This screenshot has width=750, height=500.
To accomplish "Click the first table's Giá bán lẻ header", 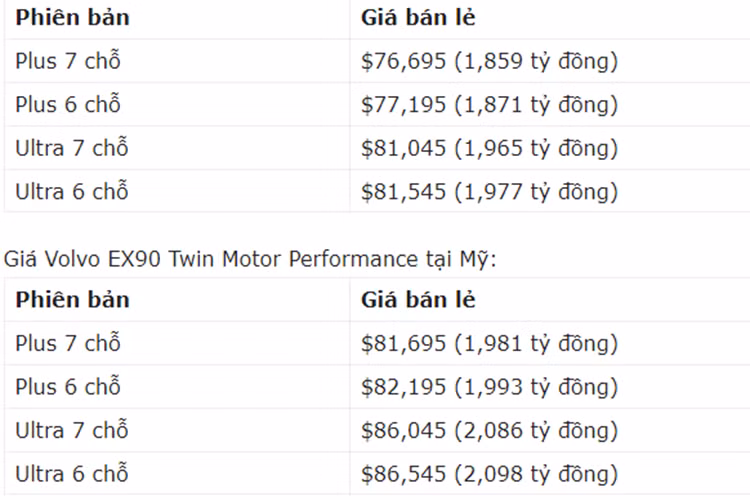I will 418,18.
